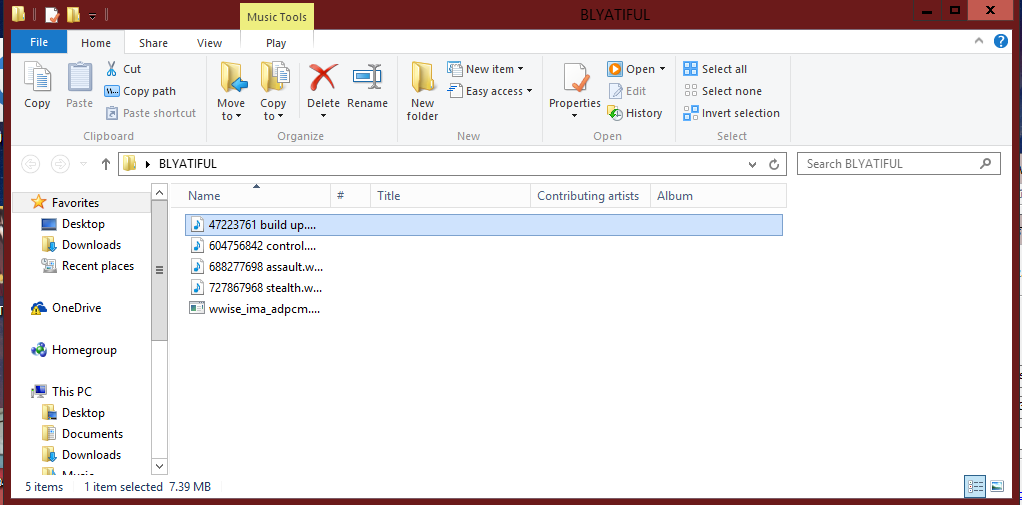This screenshot has height=505, width=1022.
Task: Open file History
Action: [x=635, y=113]
